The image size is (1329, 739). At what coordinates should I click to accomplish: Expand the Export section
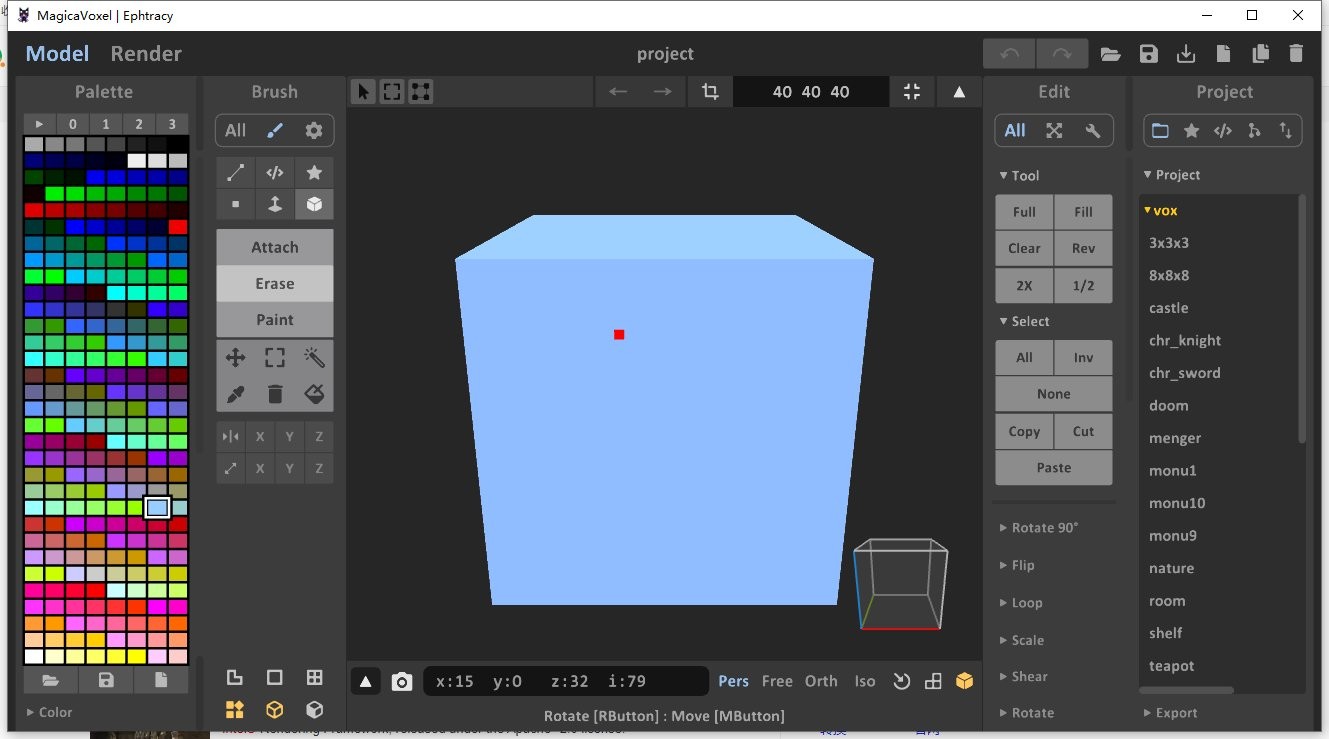(x=1175, y=713)
